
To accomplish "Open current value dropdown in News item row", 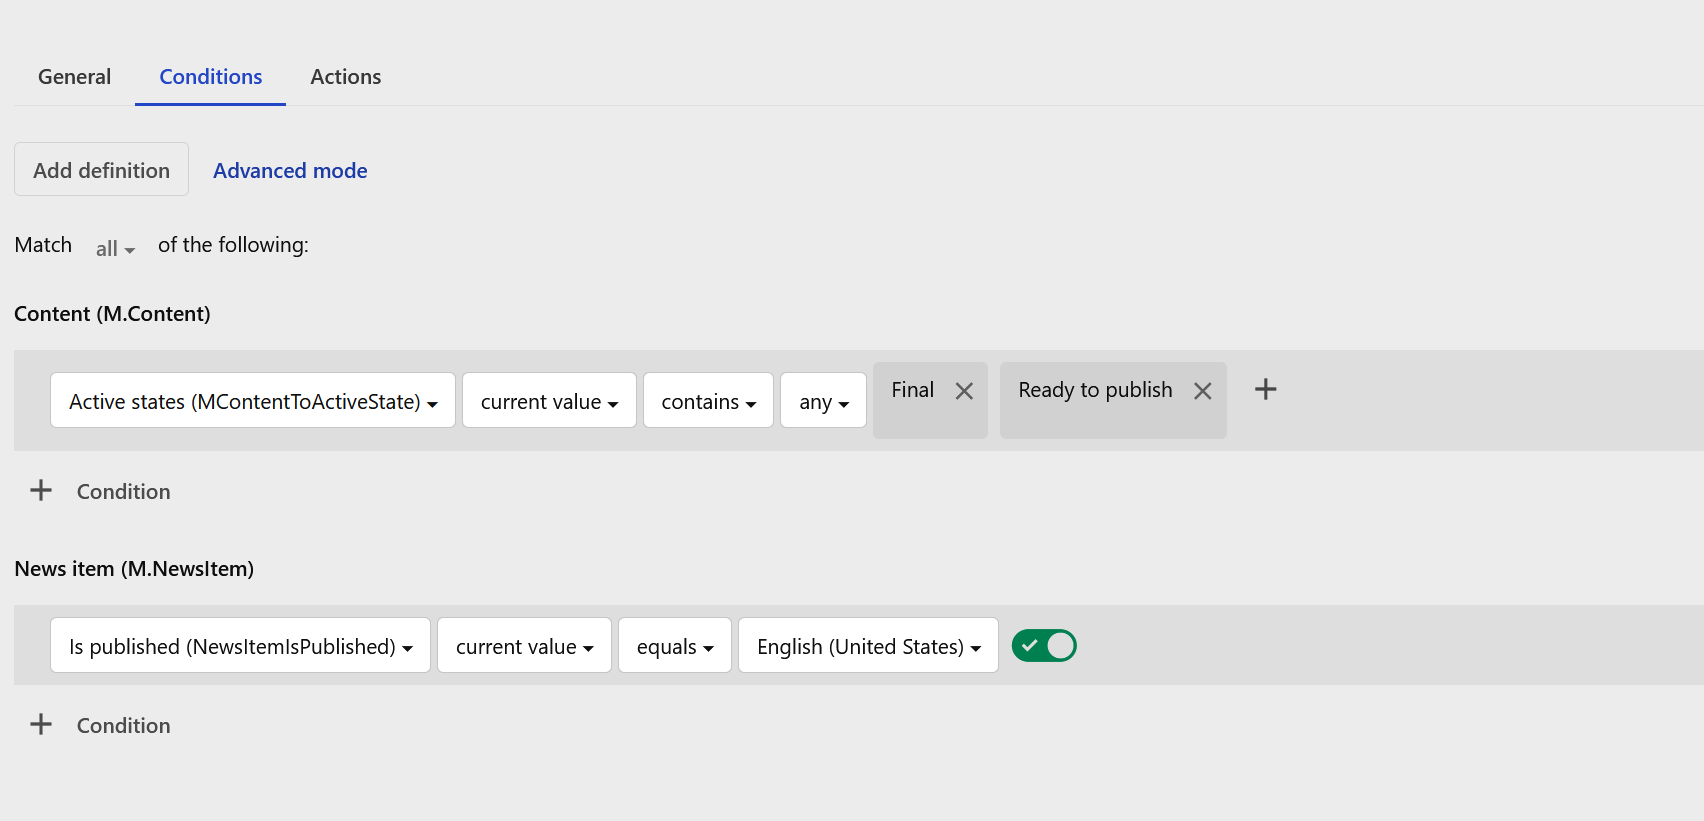I will pos(524,646).
